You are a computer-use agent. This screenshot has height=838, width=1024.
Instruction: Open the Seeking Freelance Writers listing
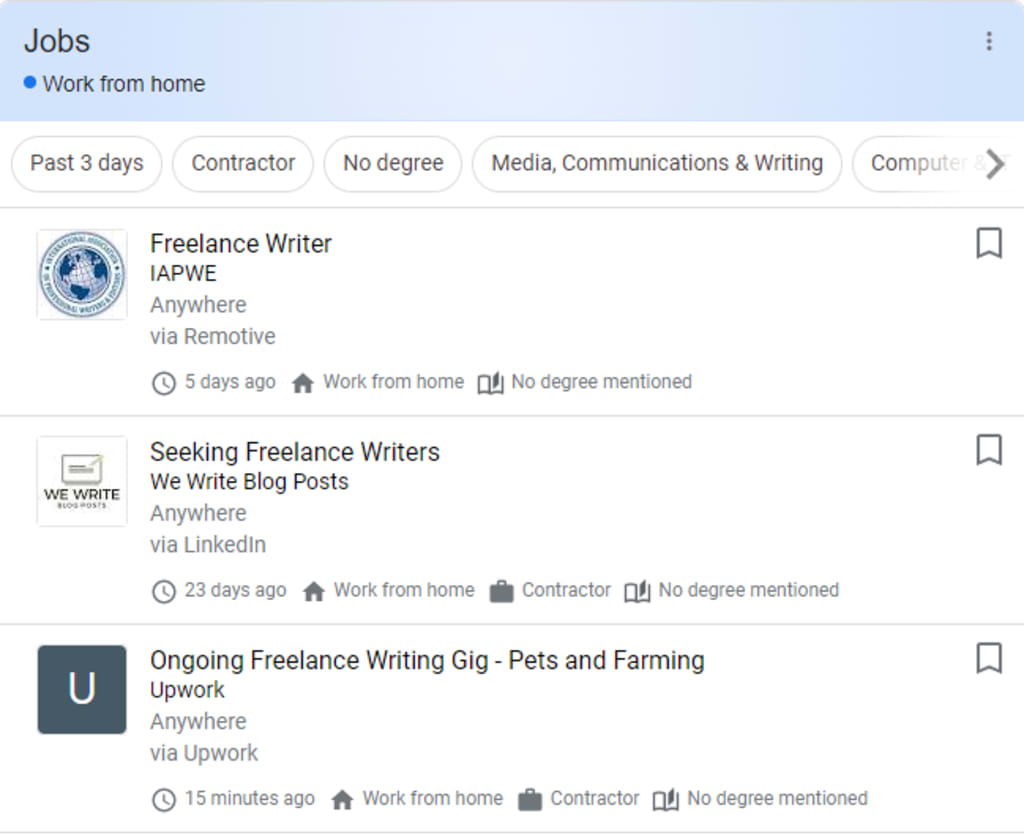click(295, 452)
